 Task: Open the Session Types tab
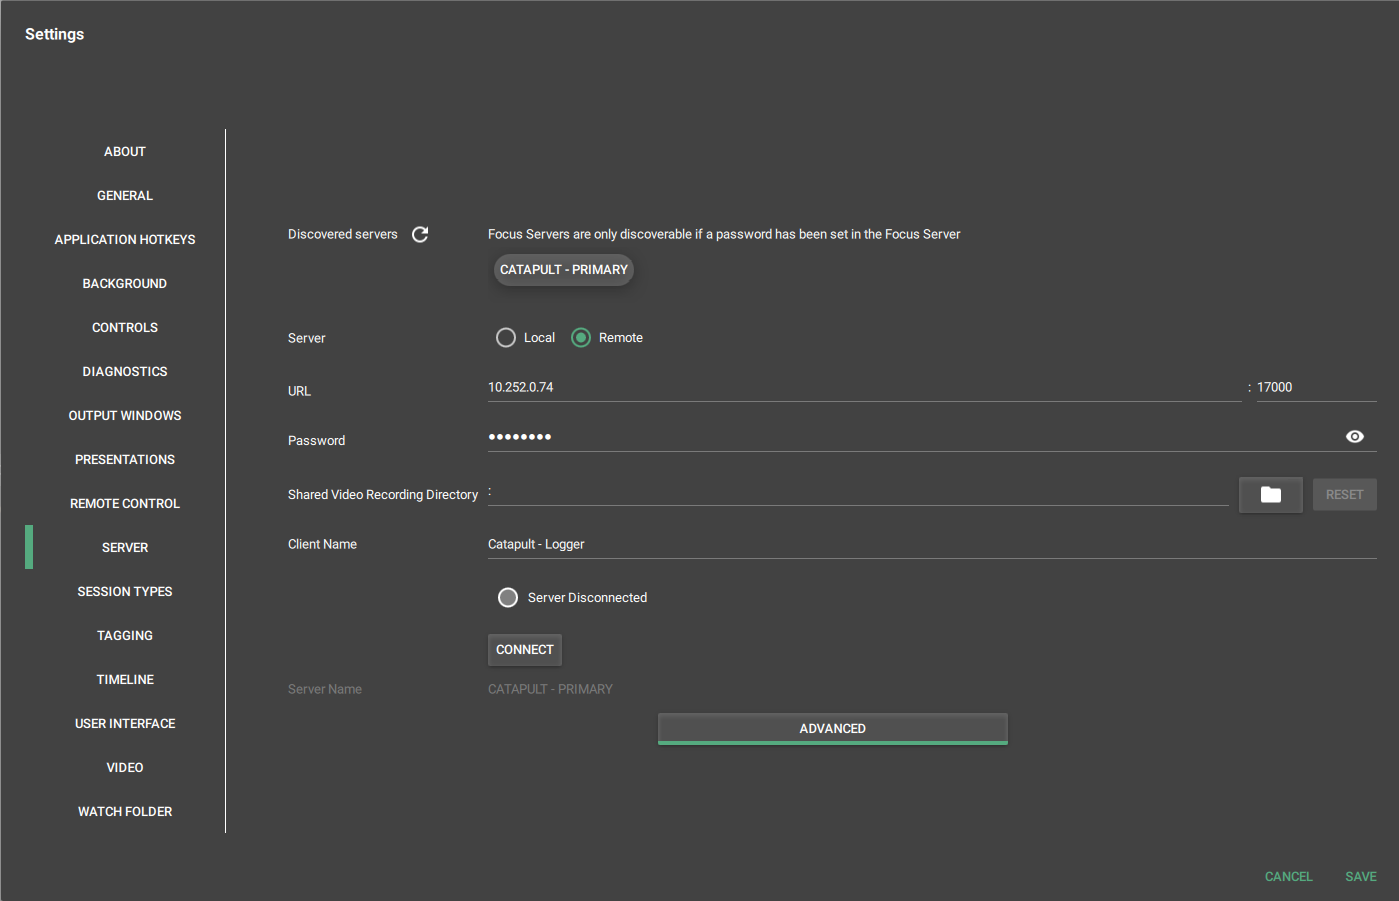click(x=125, y=592)
